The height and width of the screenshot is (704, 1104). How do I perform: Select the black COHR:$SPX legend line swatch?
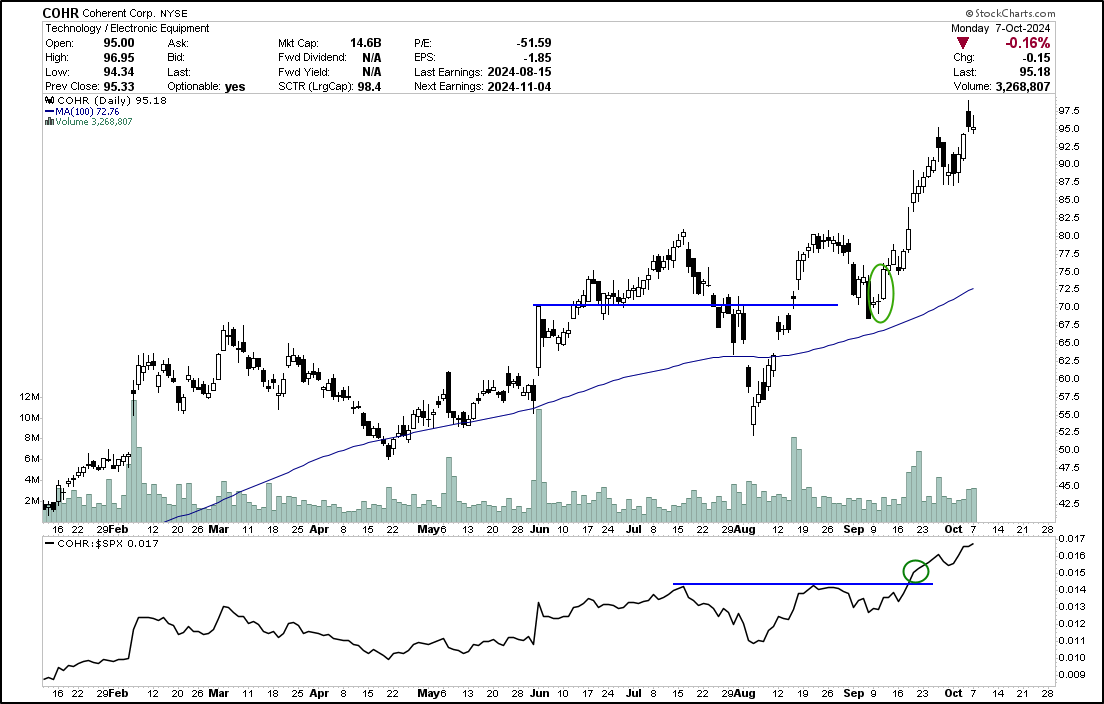[x=49, y=543]
